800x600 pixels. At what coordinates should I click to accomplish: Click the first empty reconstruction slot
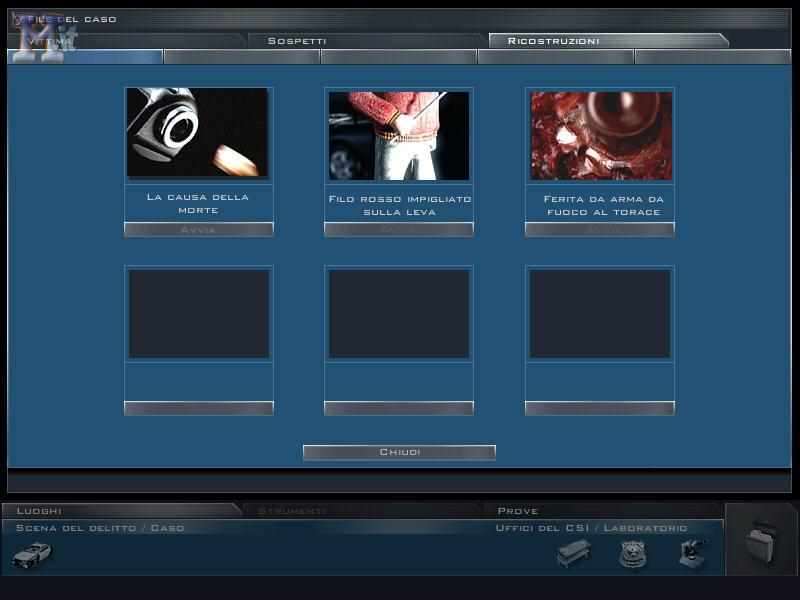198,313
